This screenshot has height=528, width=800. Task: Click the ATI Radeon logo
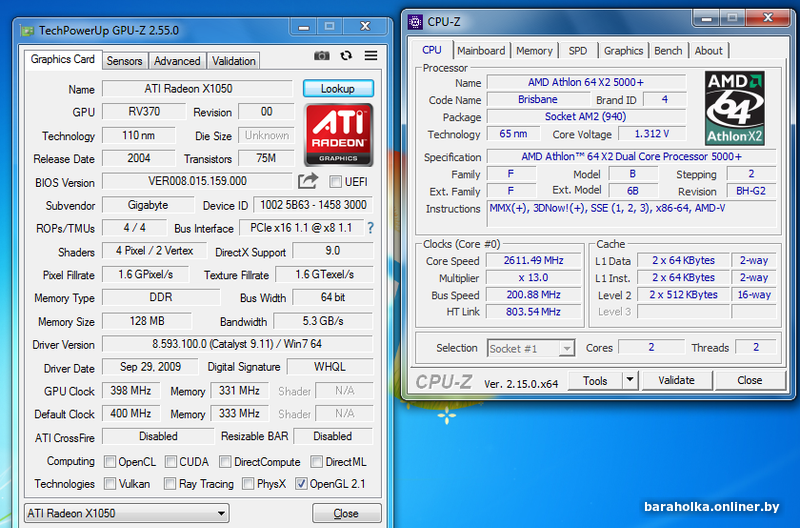pos(338,135)
